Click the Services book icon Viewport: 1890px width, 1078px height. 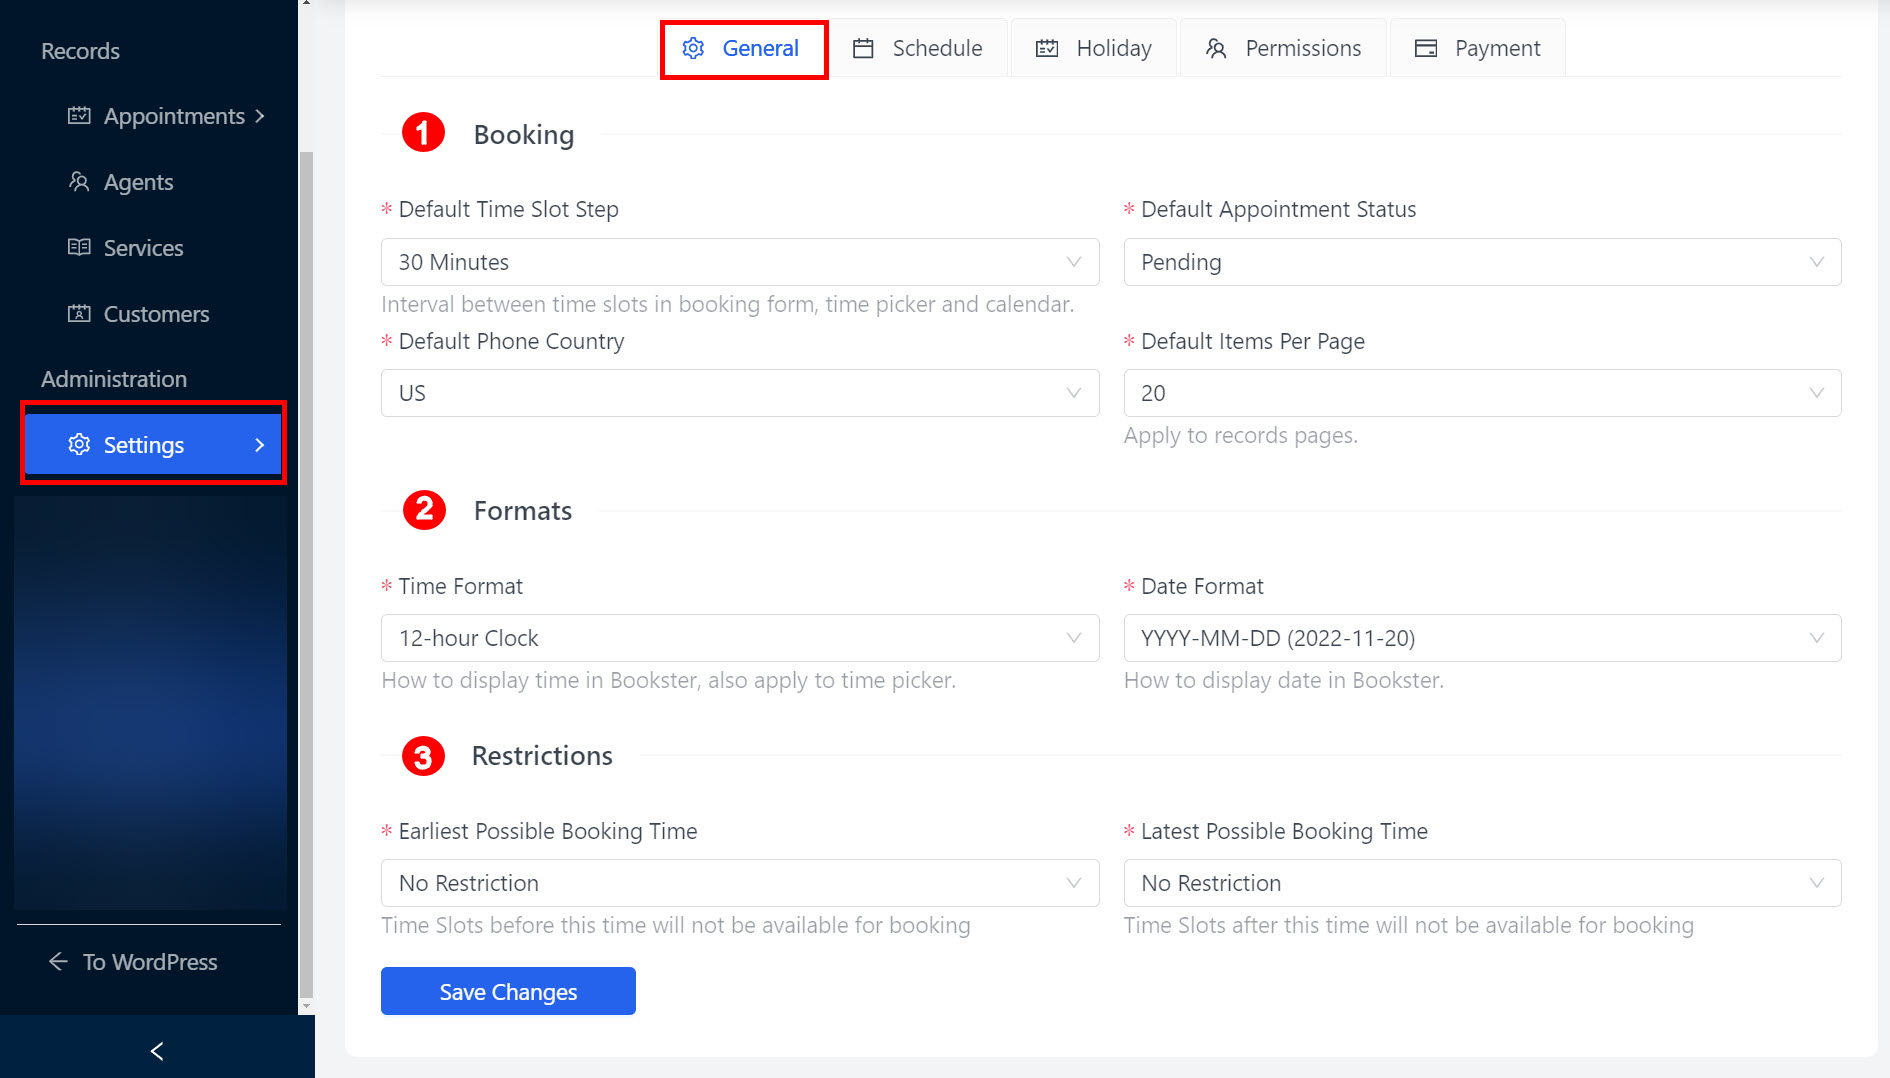point(79,248)
